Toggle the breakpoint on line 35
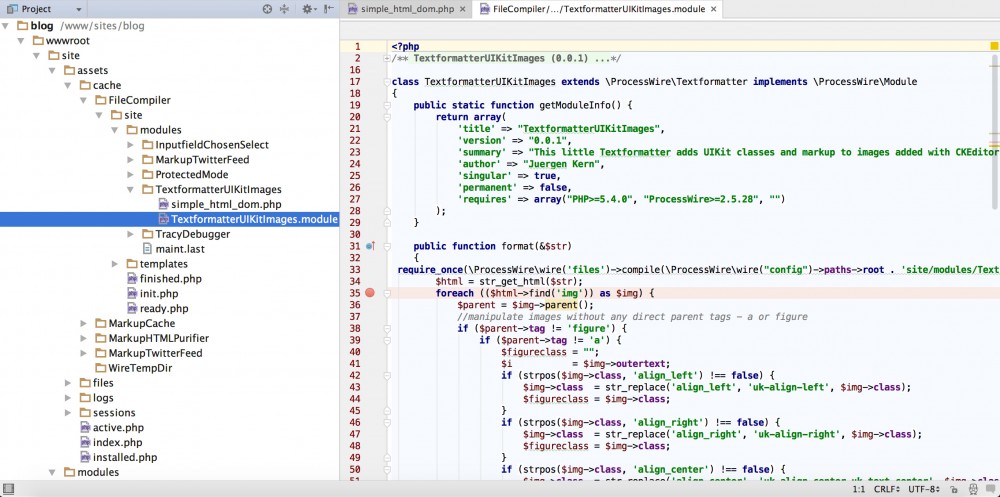The width and height of the screenshot is (1000, 497). 370,293
